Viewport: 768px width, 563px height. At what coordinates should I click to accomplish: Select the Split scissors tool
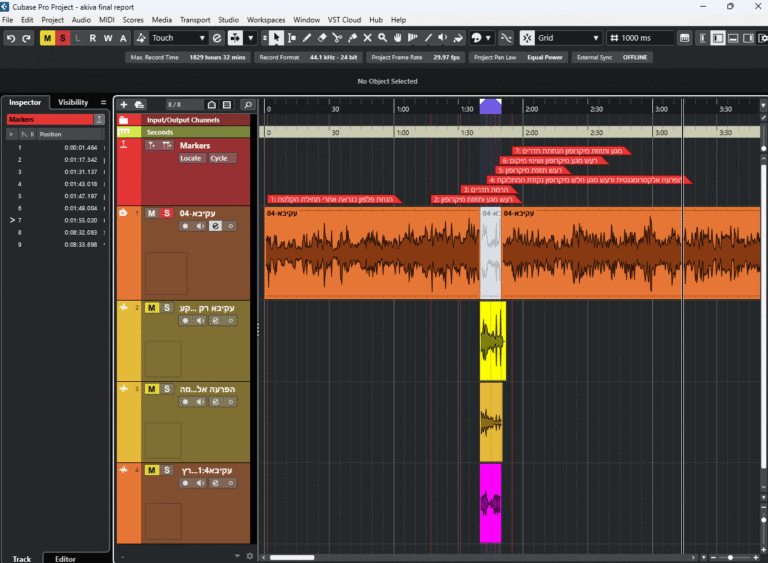[337, 38]
